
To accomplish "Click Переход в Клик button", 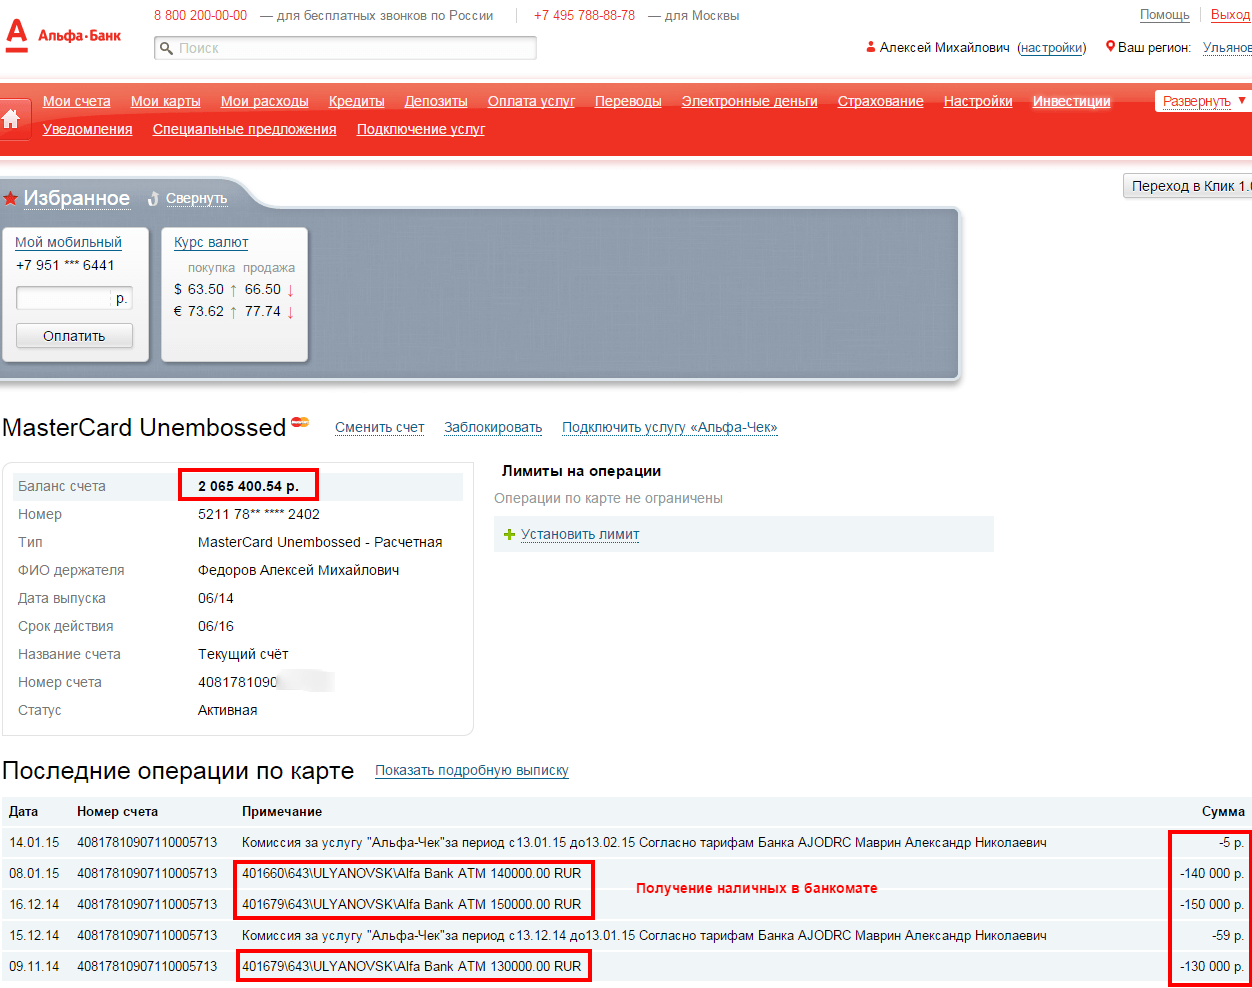I will coord(1188,186).
